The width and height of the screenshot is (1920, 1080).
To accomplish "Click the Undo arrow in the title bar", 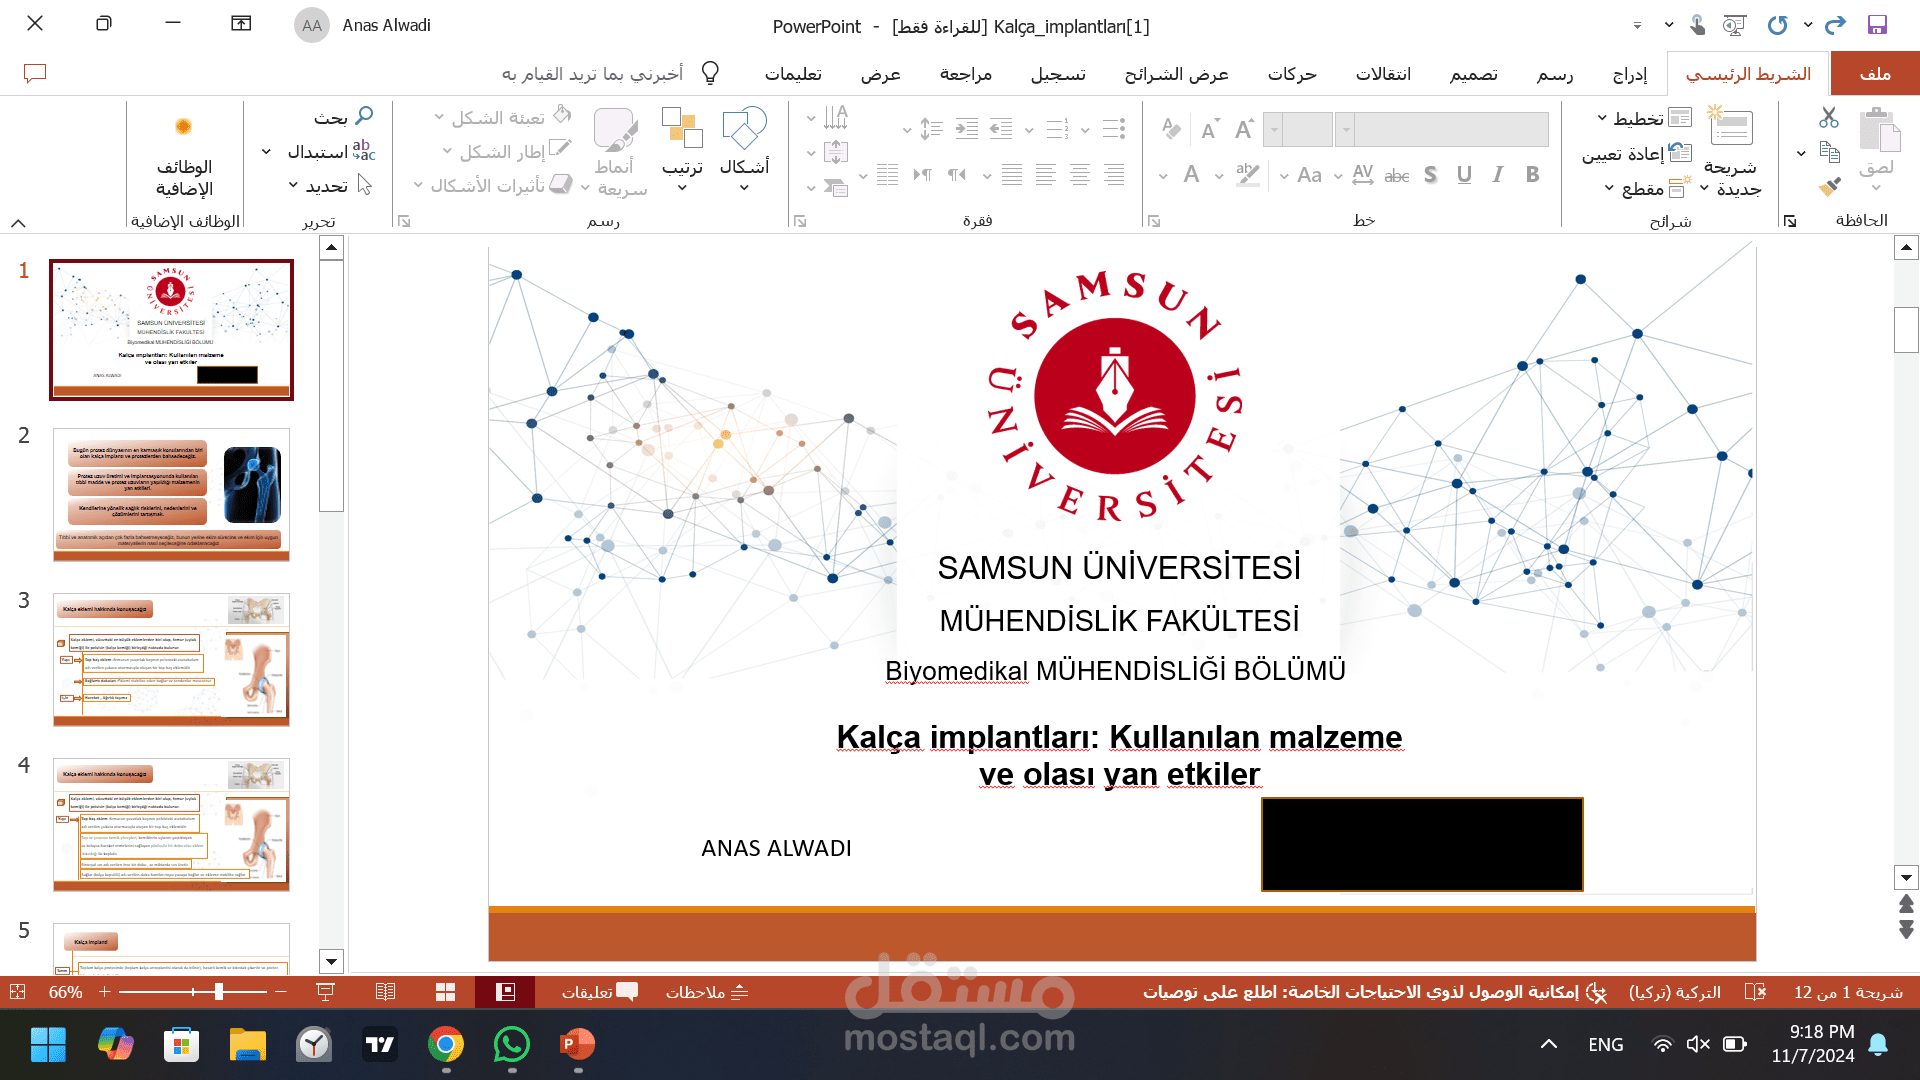I will (1777, 25).
